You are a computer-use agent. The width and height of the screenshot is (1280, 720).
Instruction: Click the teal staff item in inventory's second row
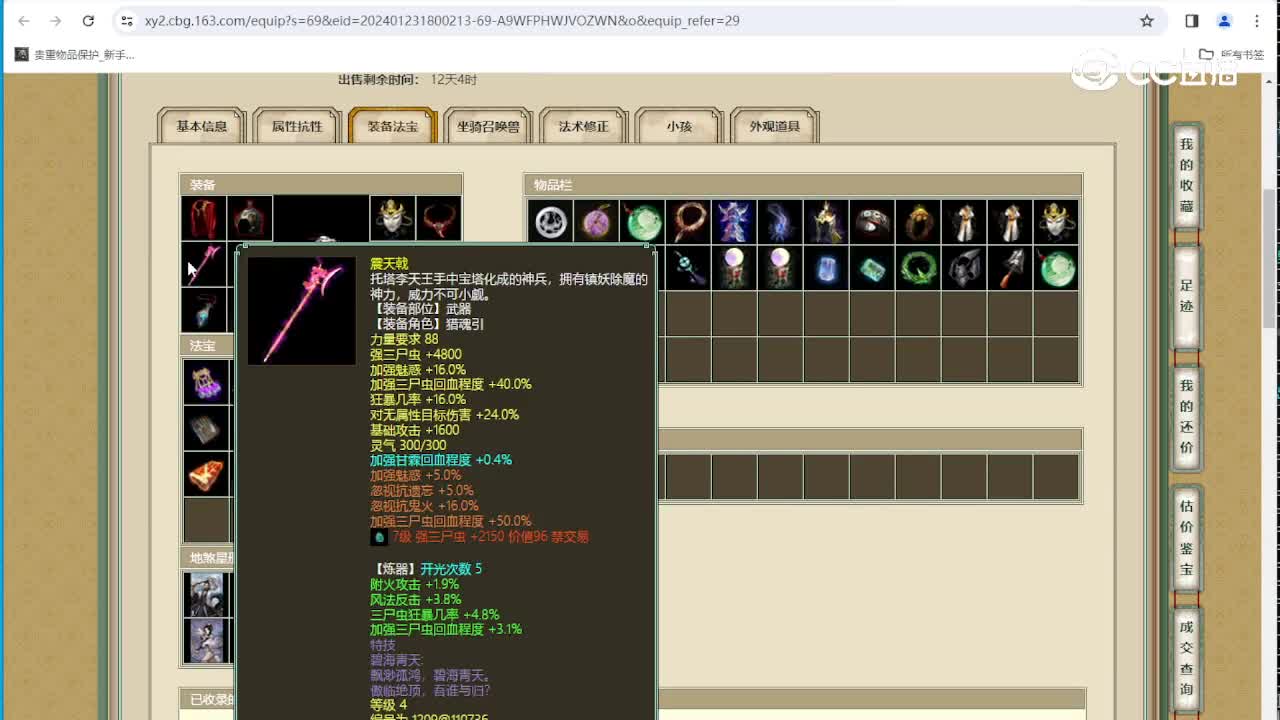click(x=688, y=268)
